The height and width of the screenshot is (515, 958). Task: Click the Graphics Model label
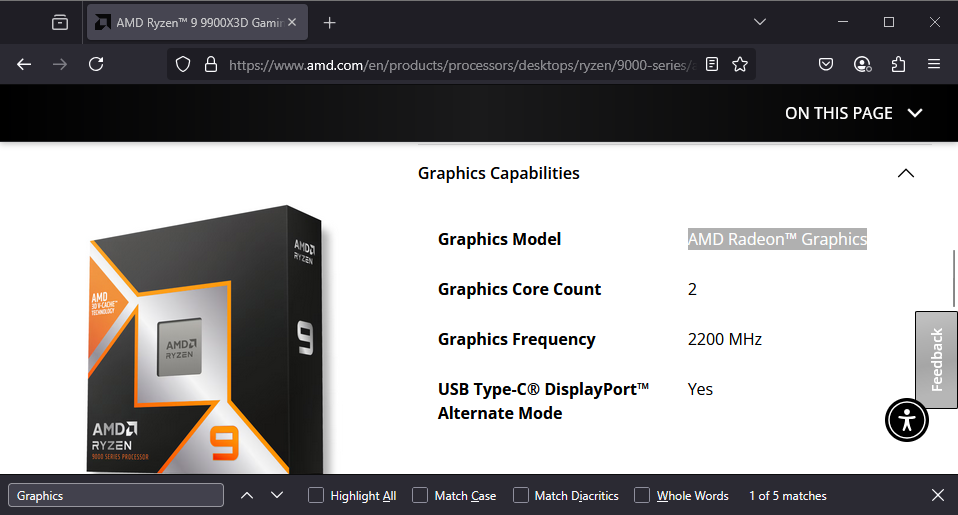tap(499, 239)
